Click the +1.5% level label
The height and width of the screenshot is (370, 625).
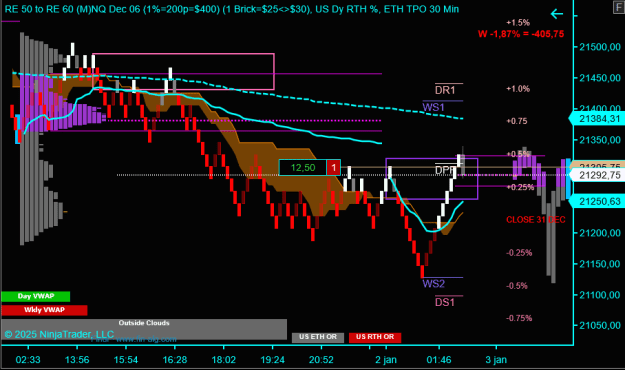[x=518, y=23]
